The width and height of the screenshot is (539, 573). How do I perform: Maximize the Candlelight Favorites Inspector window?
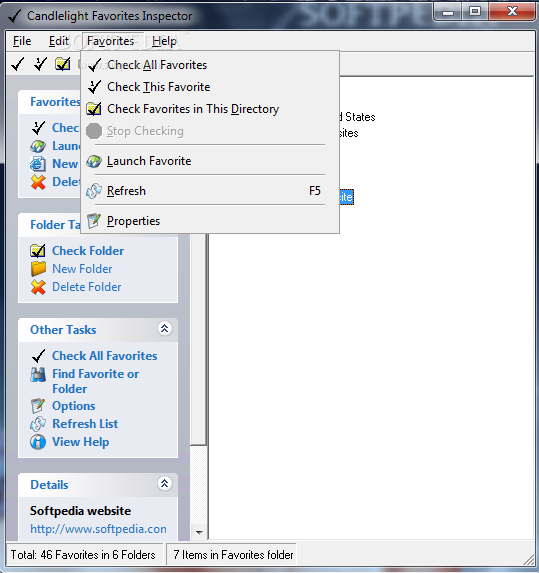pos(475,11)
